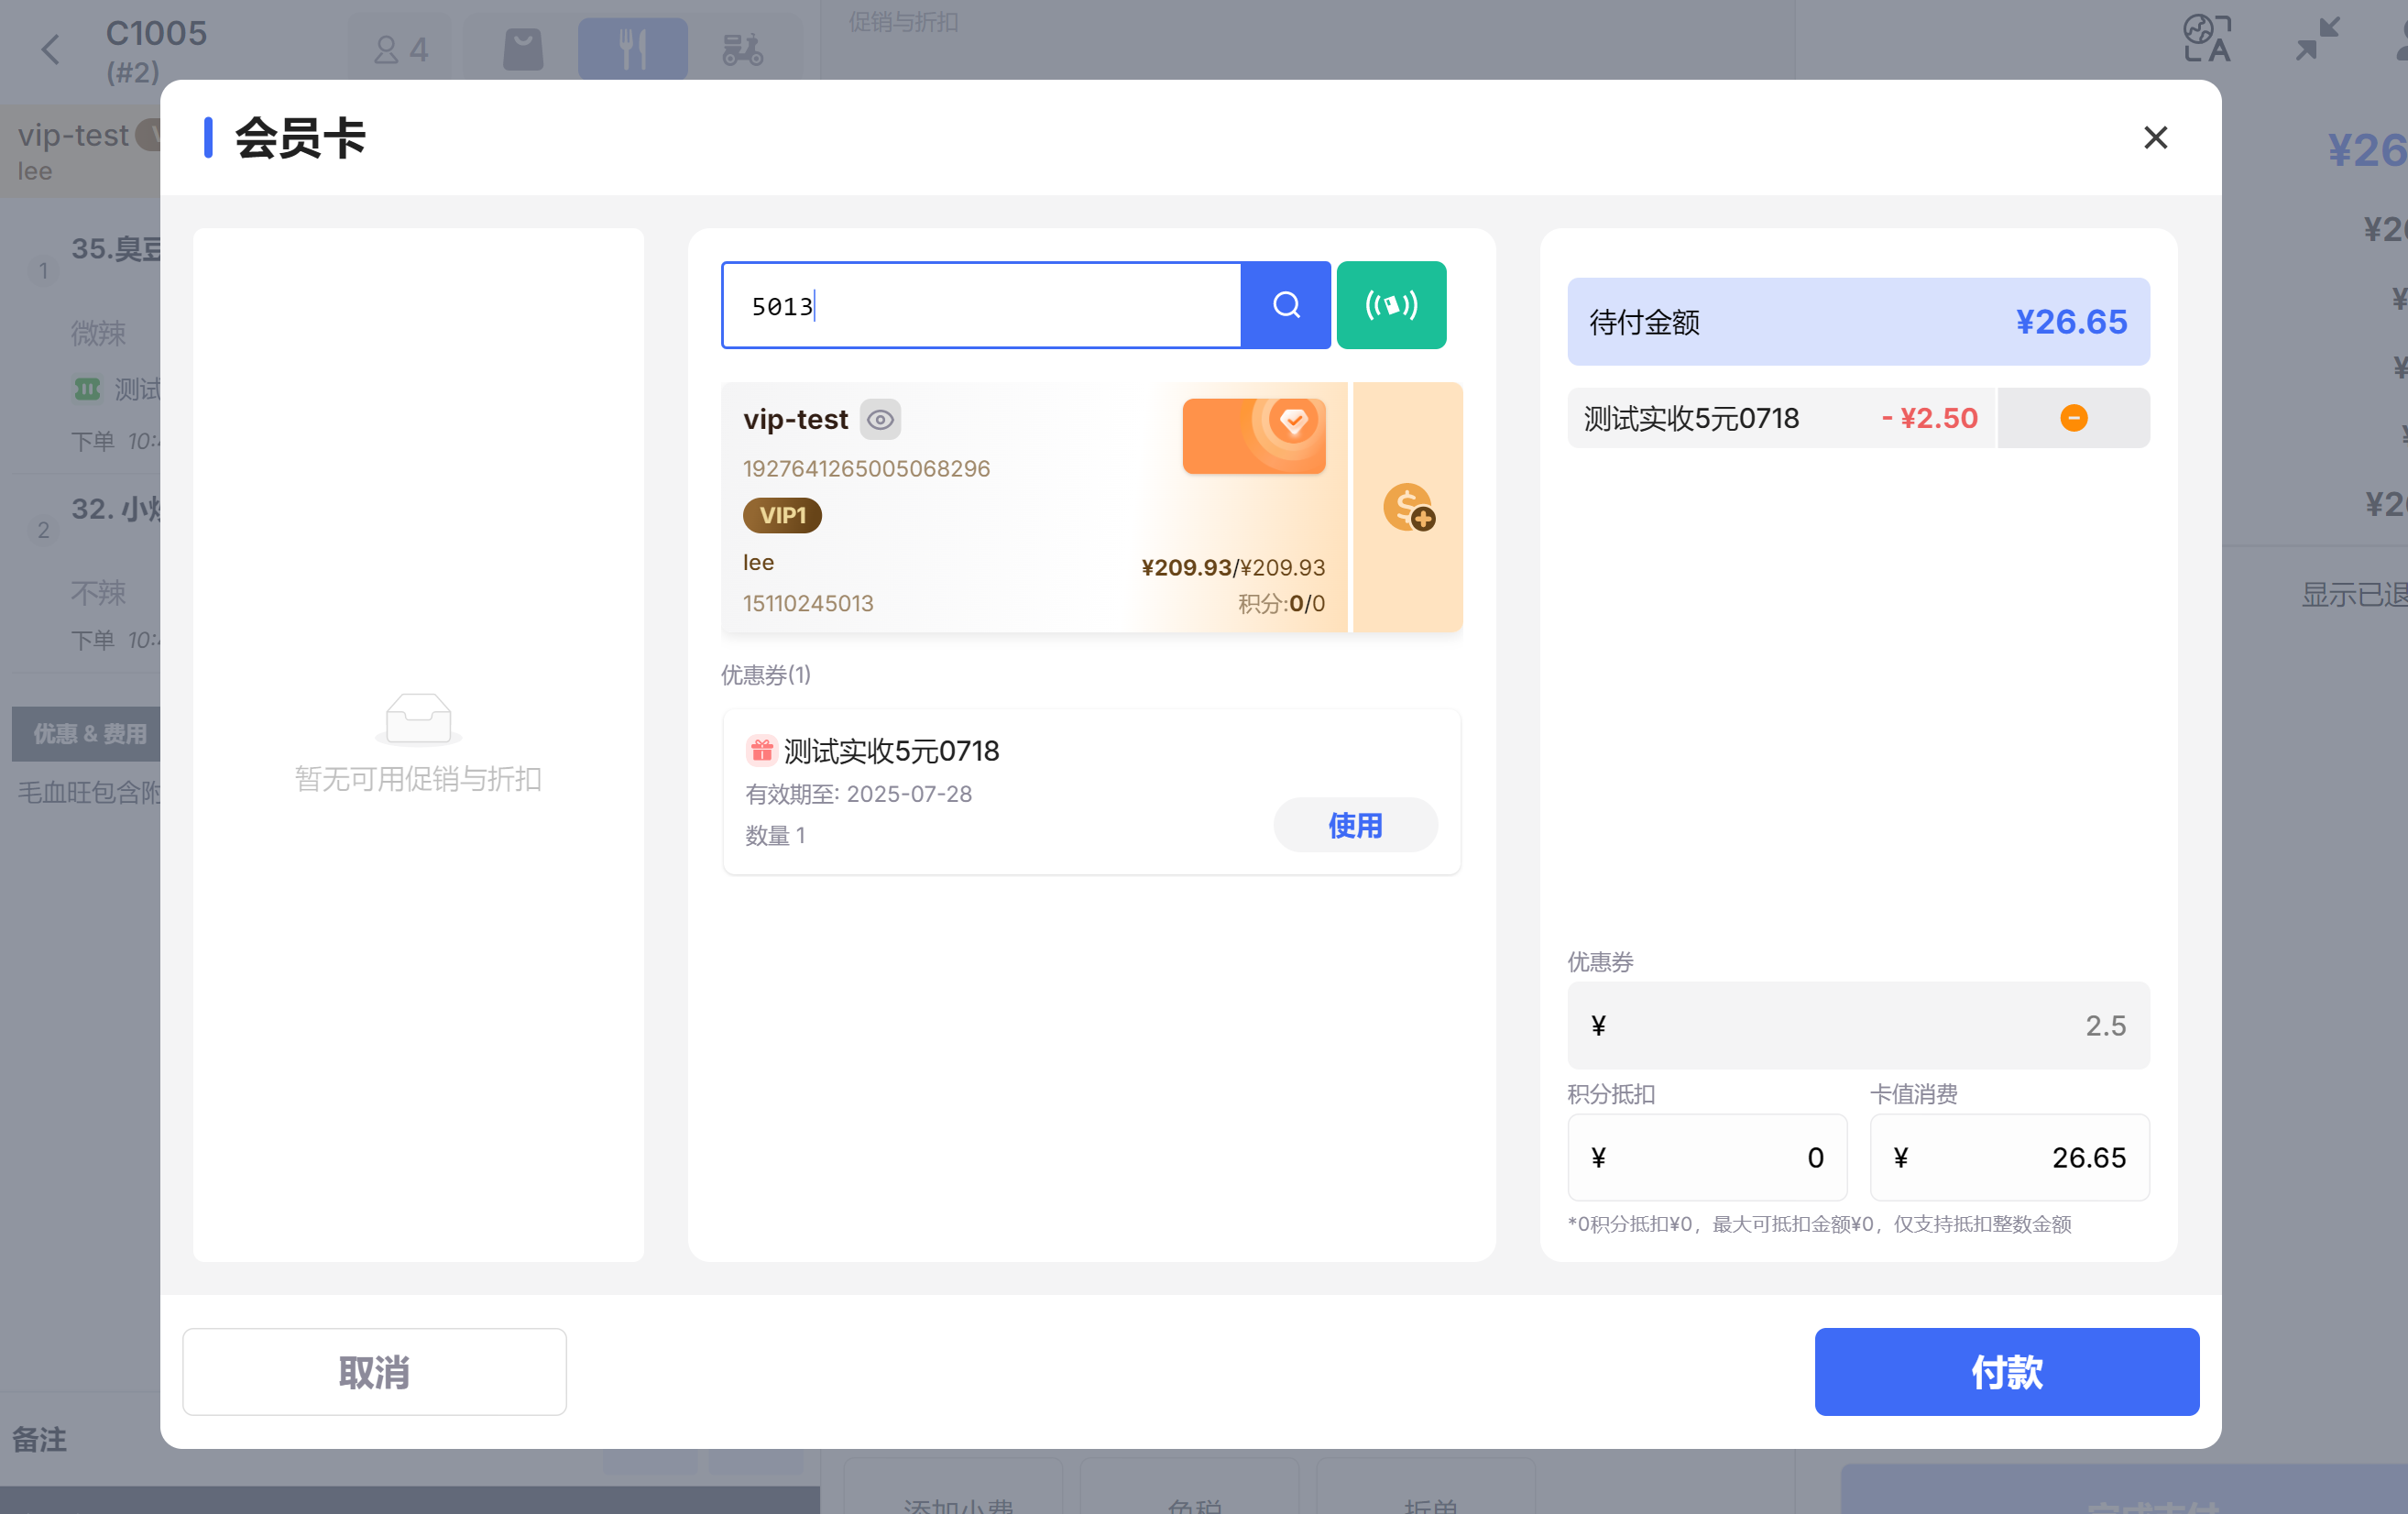This screenshot has height=1514, width=2408.
Task: Remove the applied coupon with orange minus icon
Action: tap(2073, 418)
